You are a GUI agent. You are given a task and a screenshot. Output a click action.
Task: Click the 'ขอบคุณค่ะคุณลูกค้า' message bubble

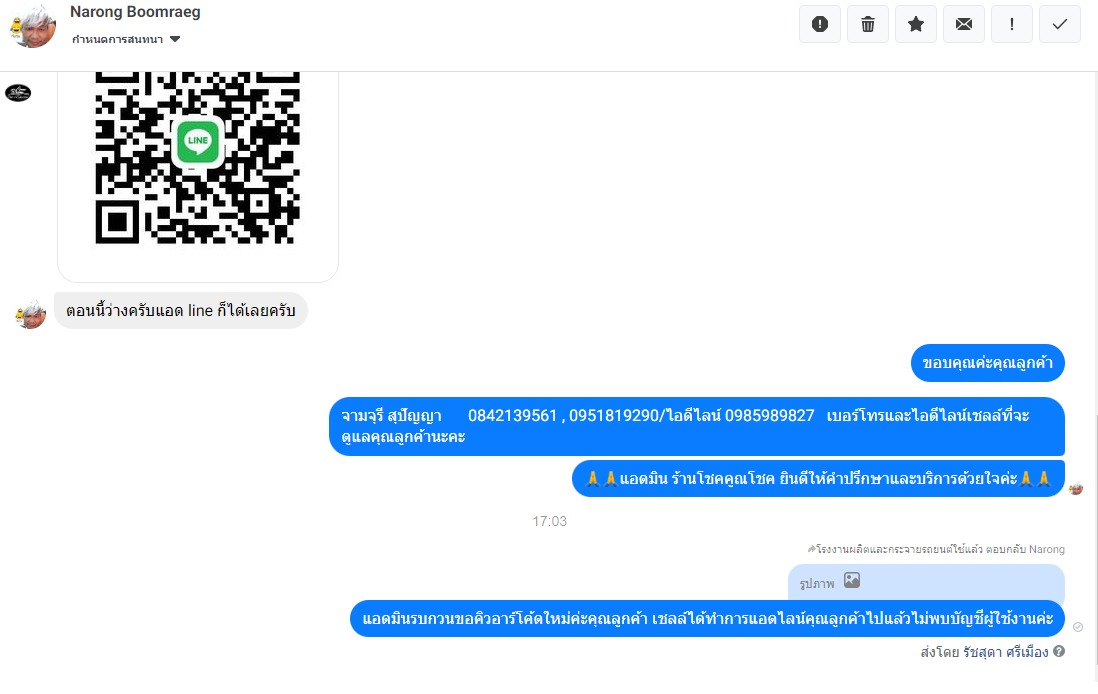pyautogui.click(x=987, y=363)
